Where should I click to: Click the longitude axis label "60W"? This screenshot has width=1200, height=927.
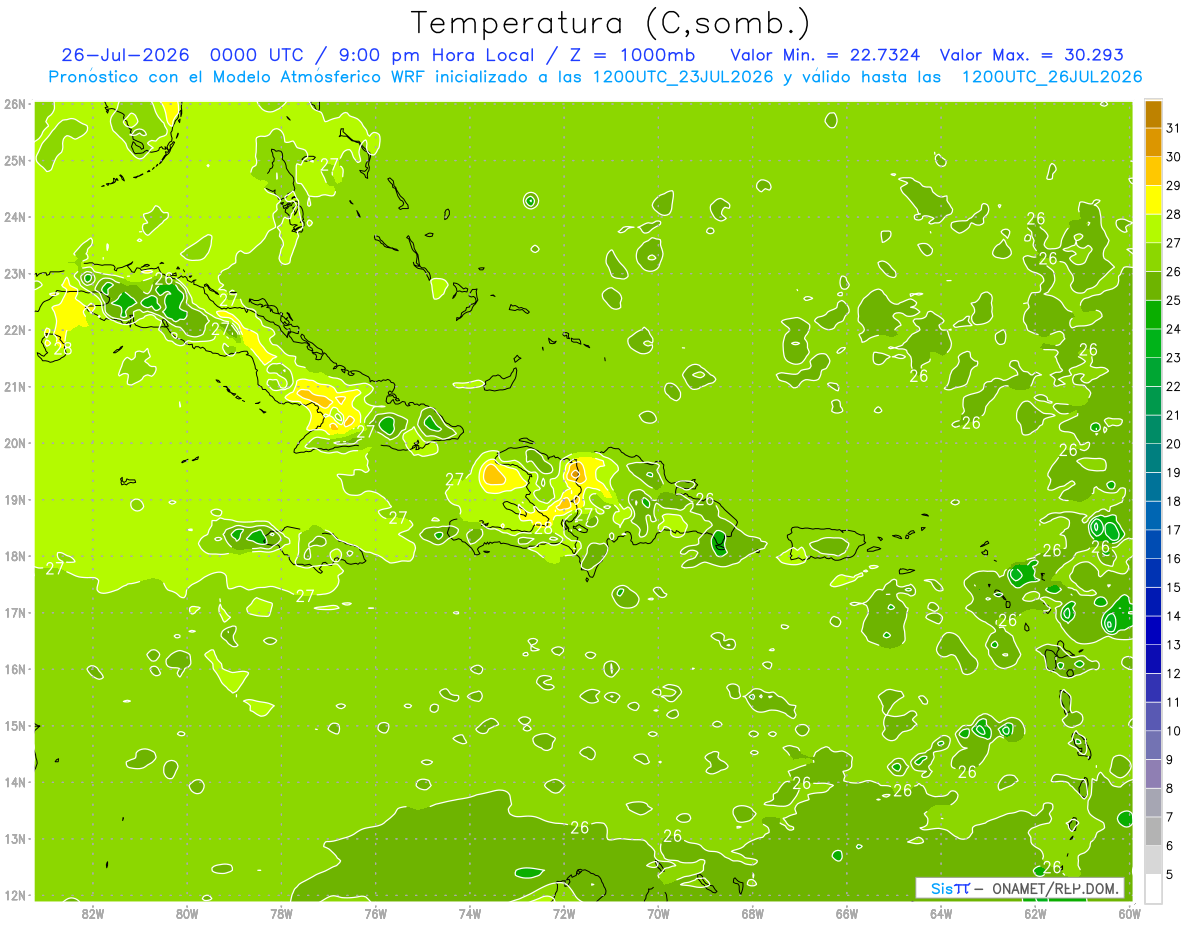1130,914
